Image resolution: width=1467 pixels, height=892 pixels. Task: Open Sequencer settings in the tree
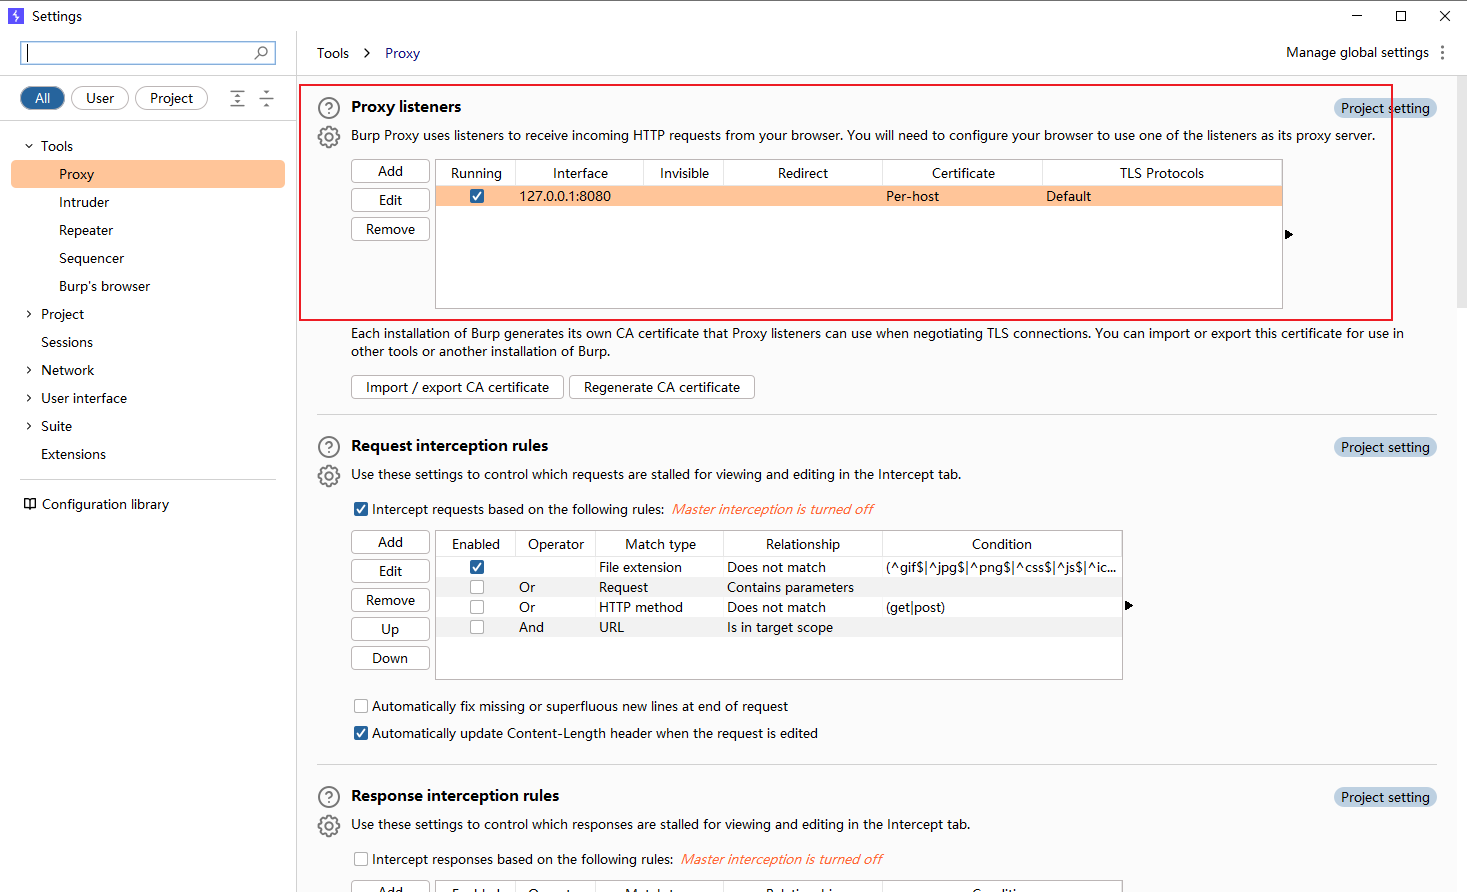(x=91, y=258)
